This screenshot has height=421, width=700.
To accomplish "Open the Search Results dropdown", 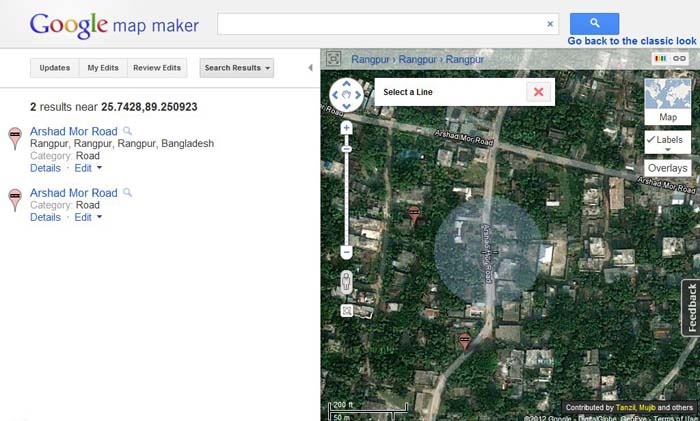I will (x=237, y=68).
